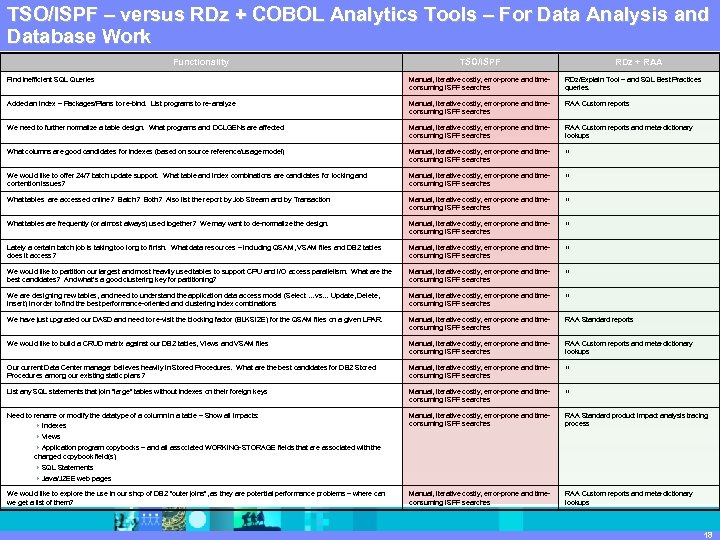Screen dimensions: 720x540
Task: Select the '24/7 batch update support' functionality cell
Action: coord(201,179)
